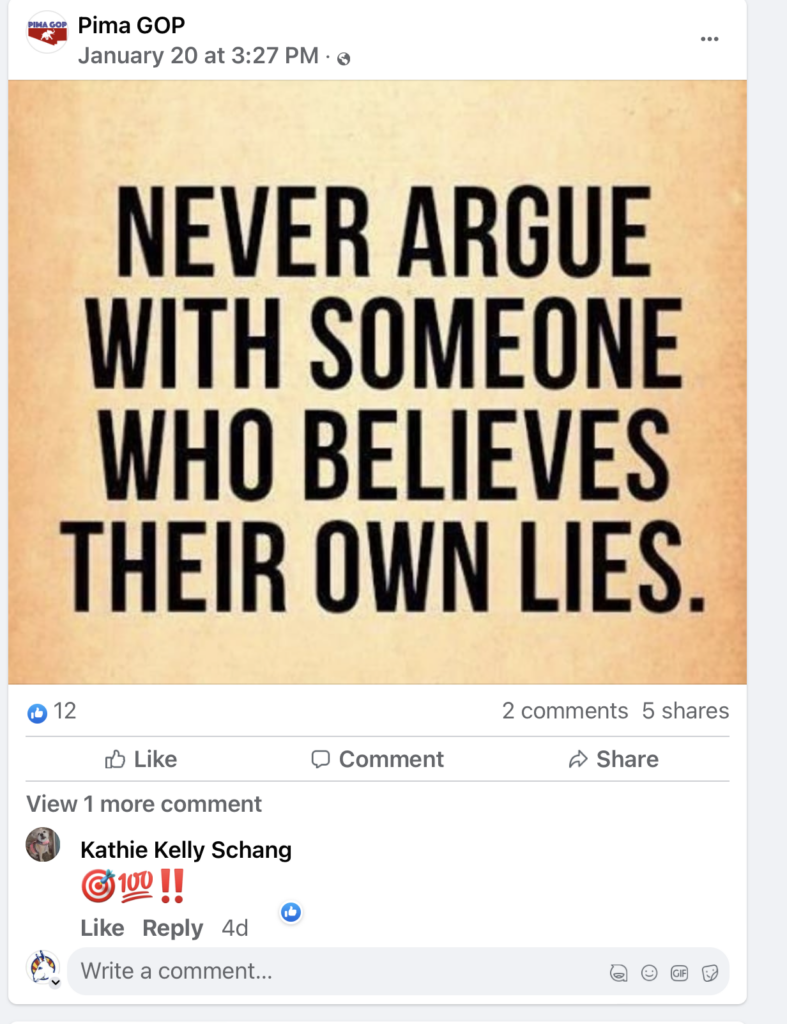Open the three-dot post options menu
Image resolution: width=787 pixels, height=1024 pixels.
[709, 39]
